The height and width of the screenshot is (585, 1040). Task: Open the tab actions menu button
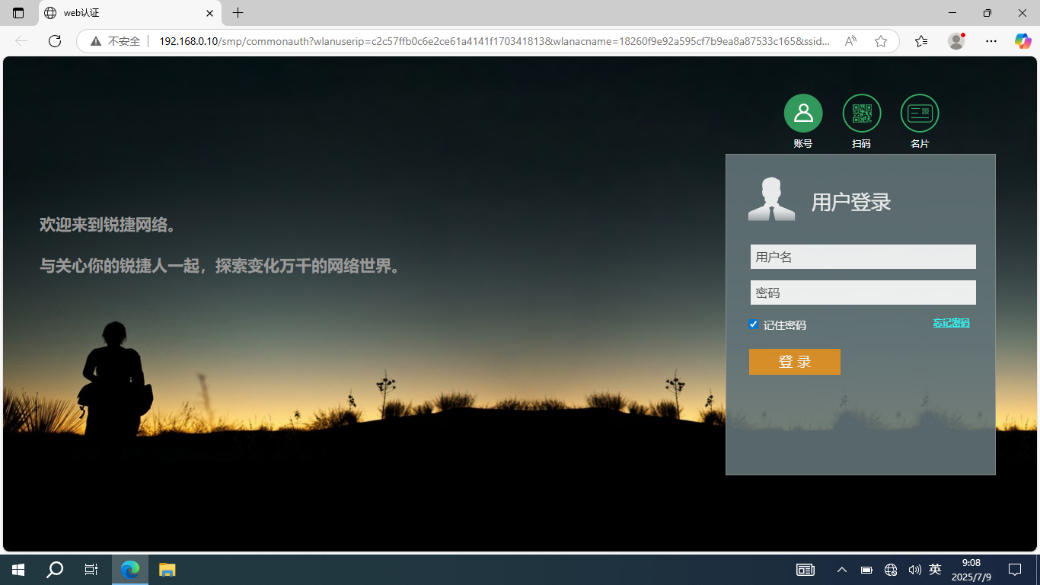pos(18,13)
